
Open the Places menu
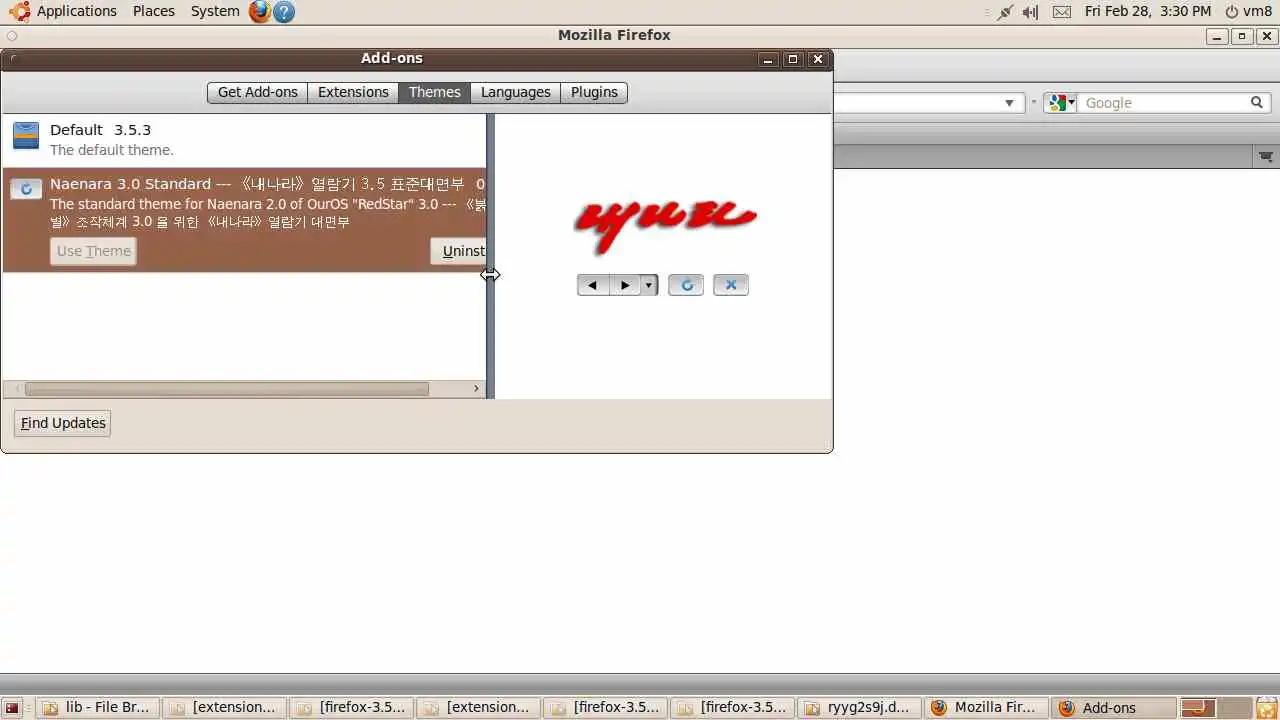pyautogui.click(x=154, y=11)
